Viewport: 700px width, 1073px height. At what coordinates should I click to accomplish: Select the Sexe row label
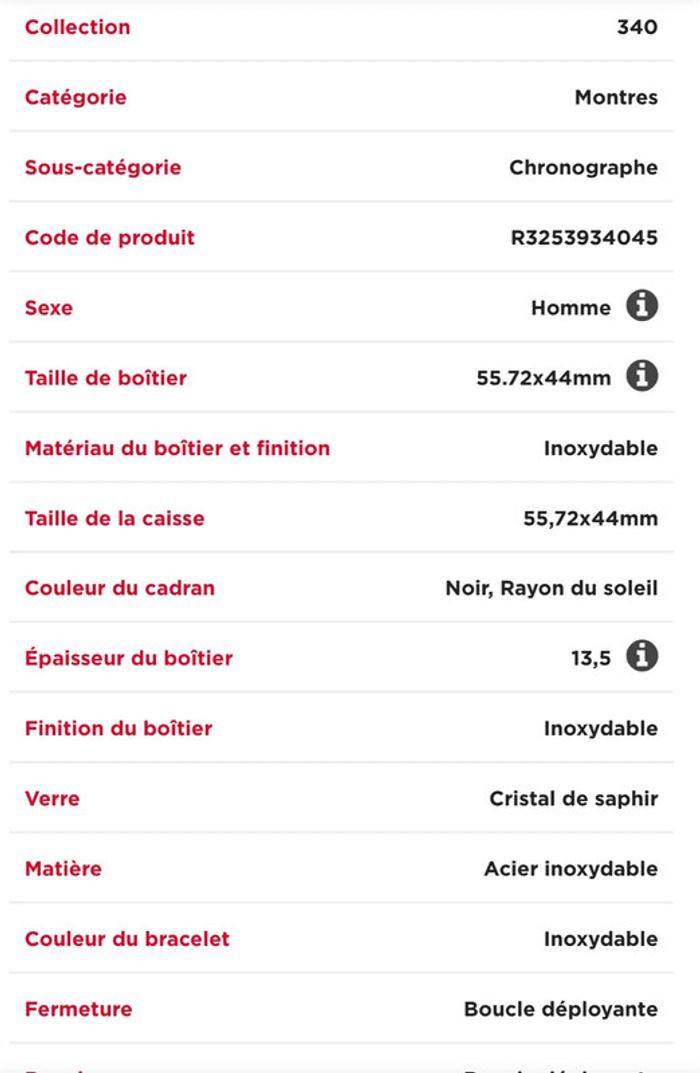49,308
